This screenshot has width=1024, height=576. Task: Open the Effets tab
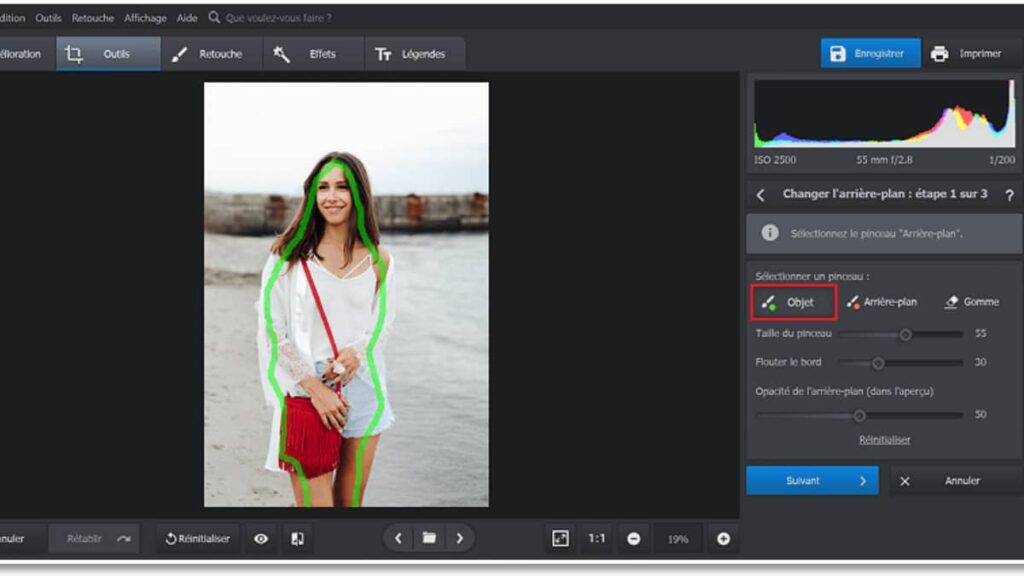313,54
